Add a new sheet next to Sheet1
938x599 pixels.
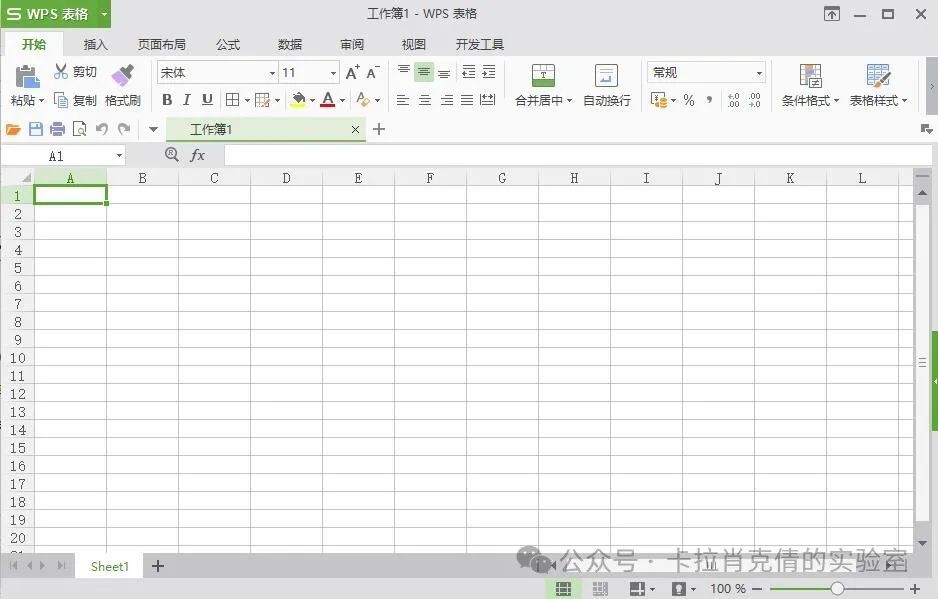click(157, 566)
